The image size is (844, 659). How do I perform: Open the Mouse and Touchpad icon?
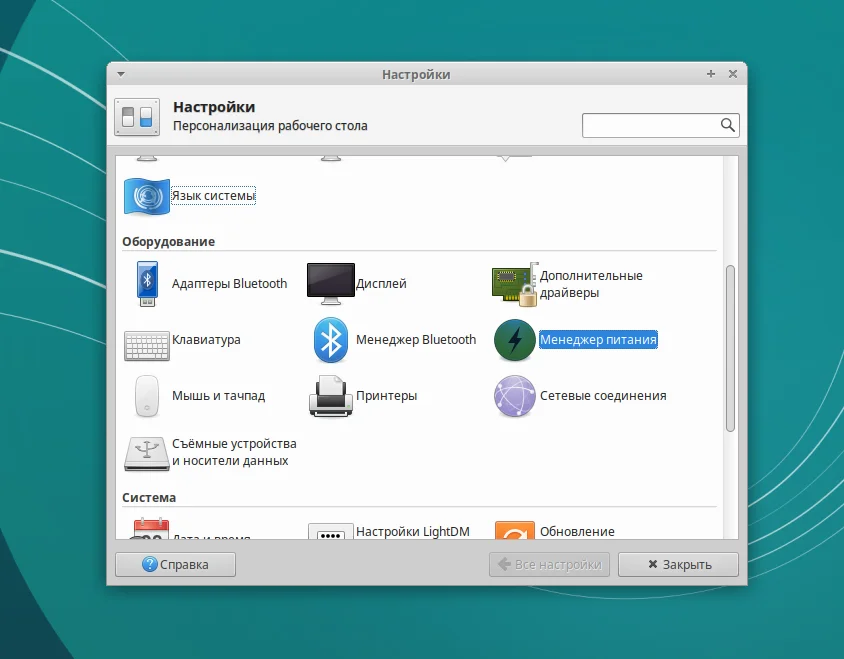click(x=147, y=396)
